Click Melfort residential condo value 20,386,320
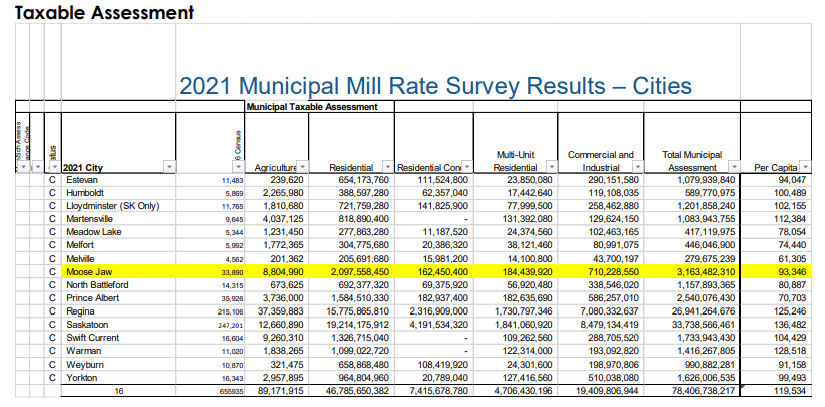The height and width of the screenshot is (407, 825). (446, 245)
